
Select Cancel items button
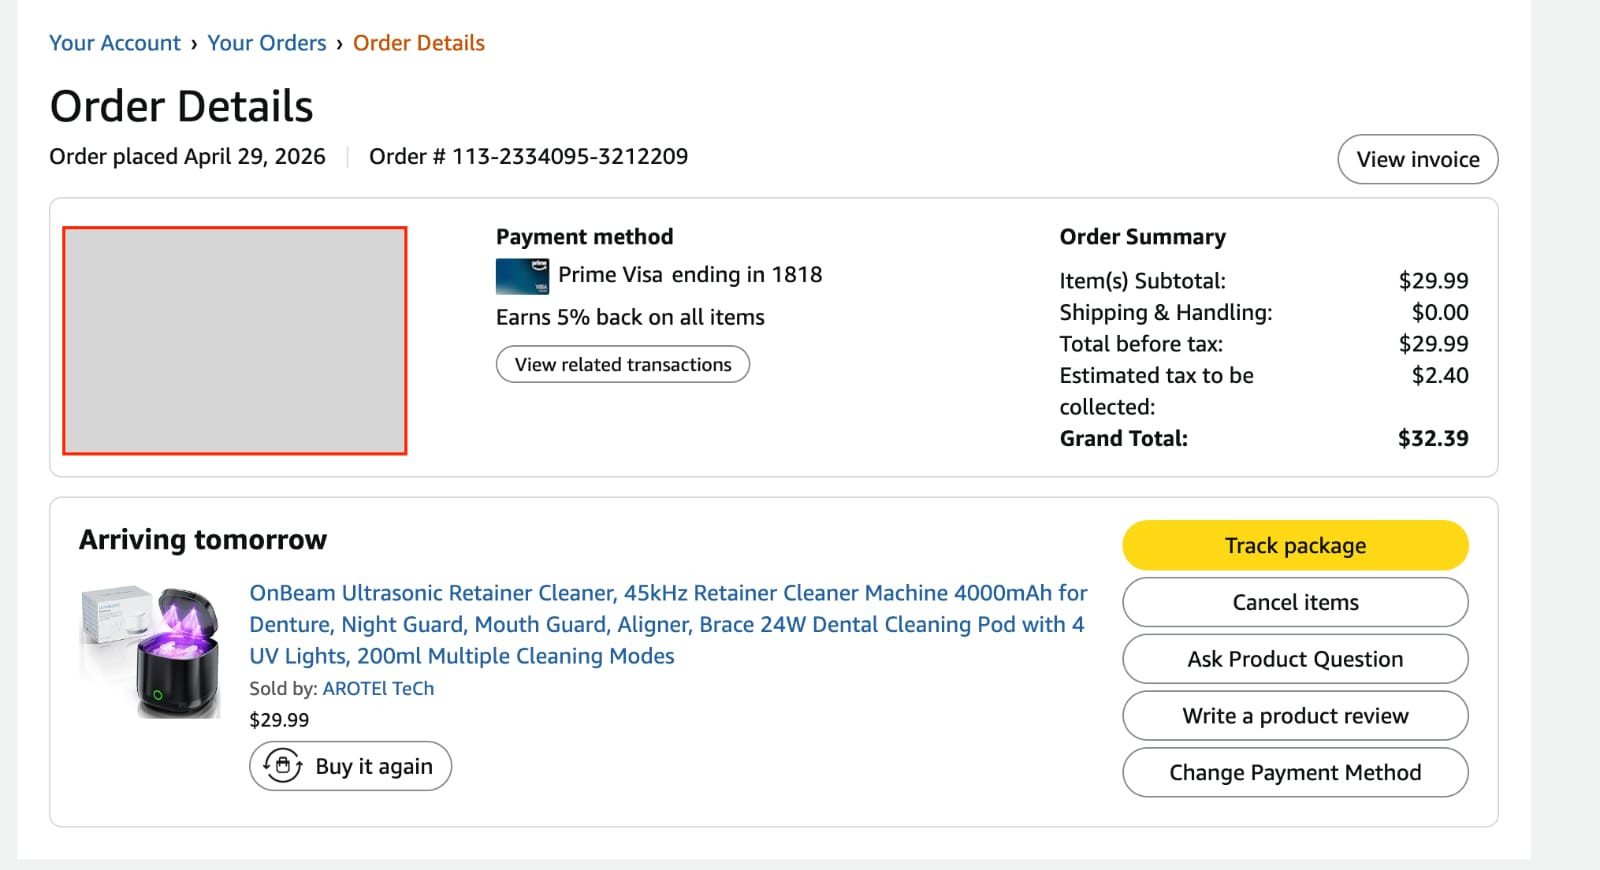[x=1295, y=602]
